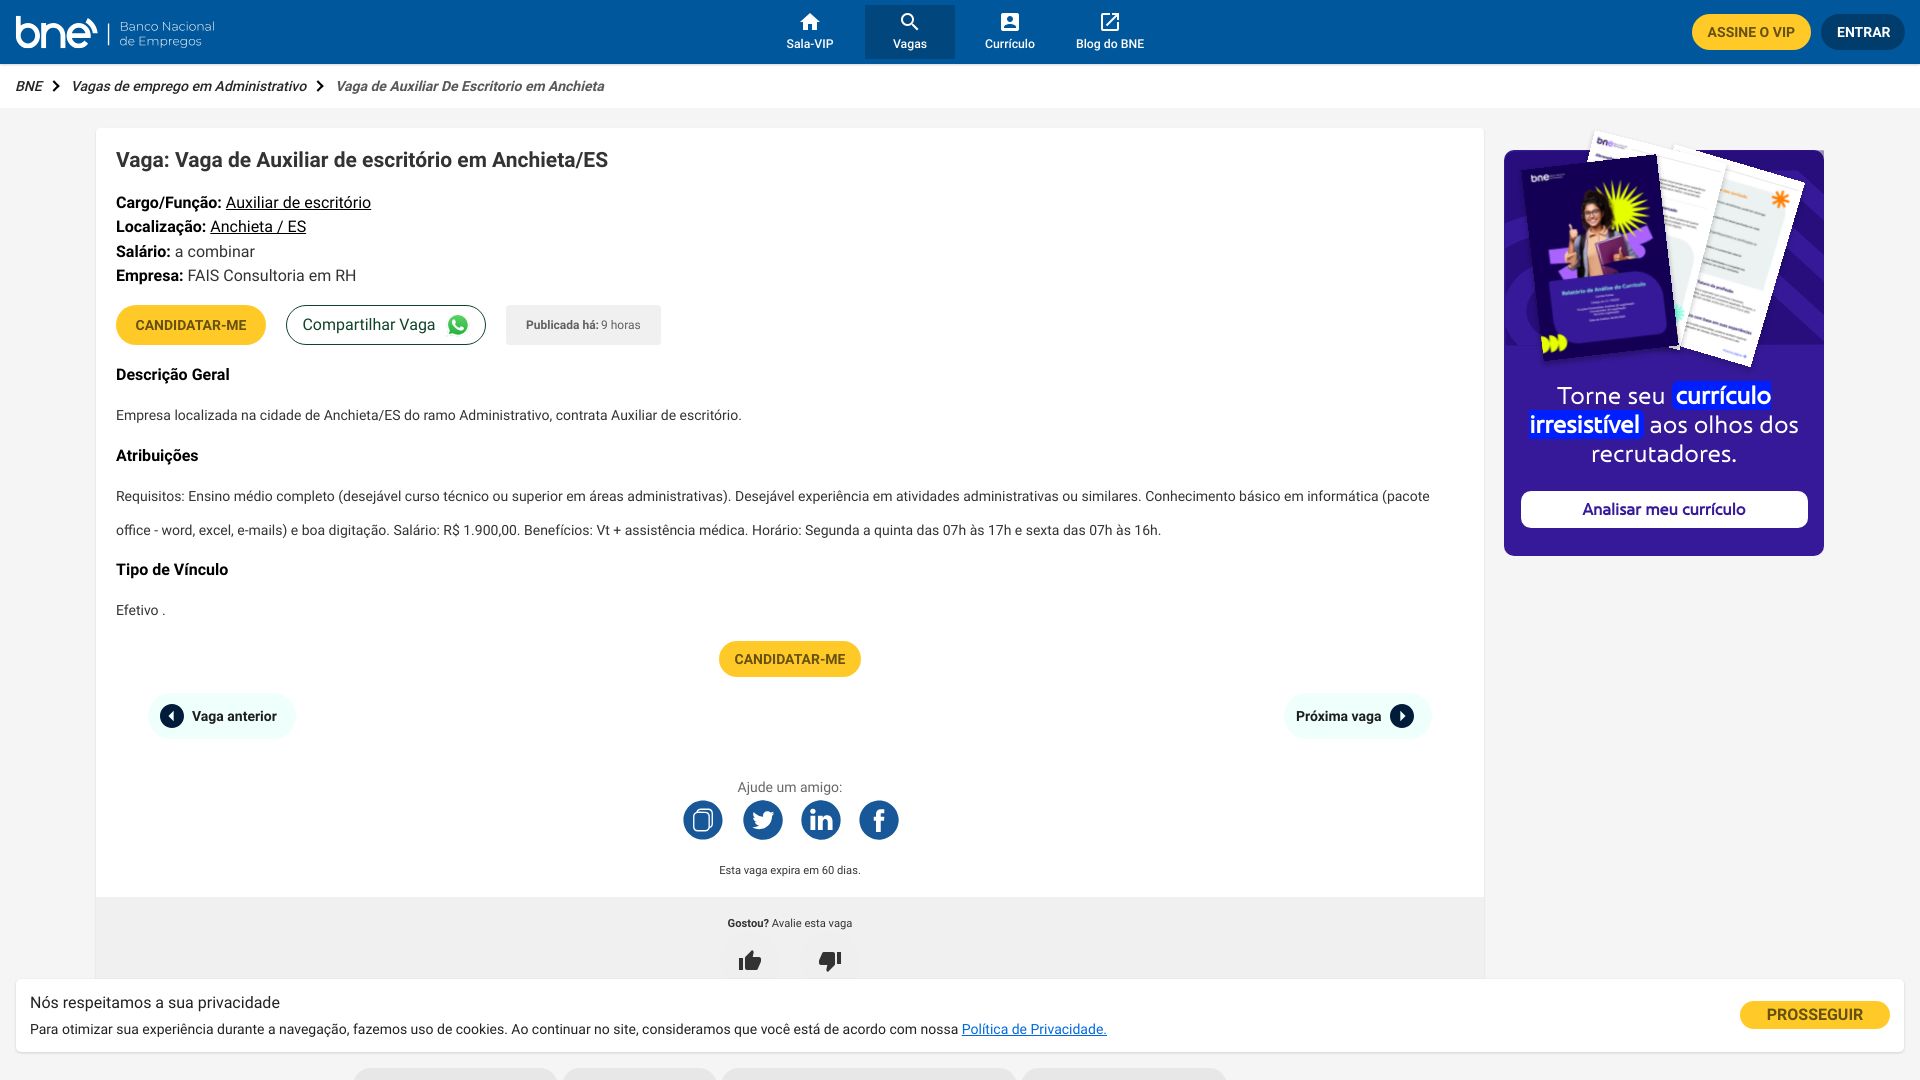Select the current vaga breadcrumb text
Screen dimensions: 1920x1080
tap(470, 86)
